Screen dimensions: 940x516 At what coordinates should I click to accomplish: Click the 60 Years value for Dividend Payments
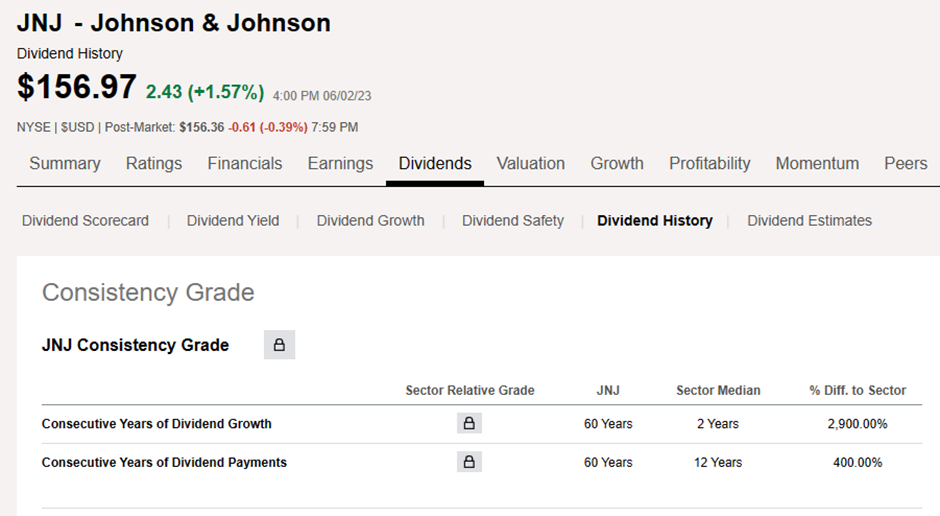[x=608, y=463]
